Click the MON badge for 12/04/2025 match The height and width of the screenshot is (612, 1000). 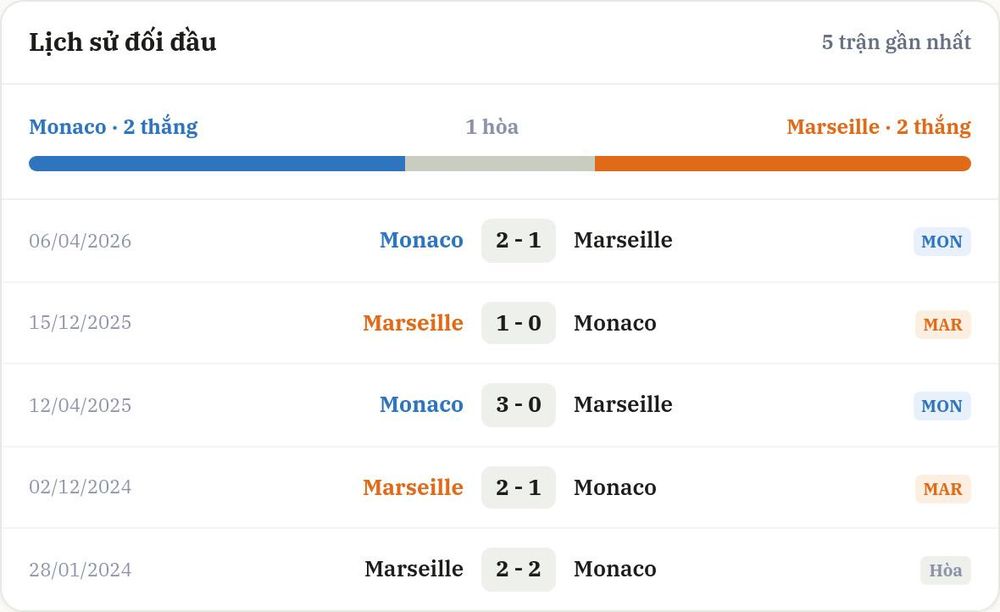click(x=941, y=406)
